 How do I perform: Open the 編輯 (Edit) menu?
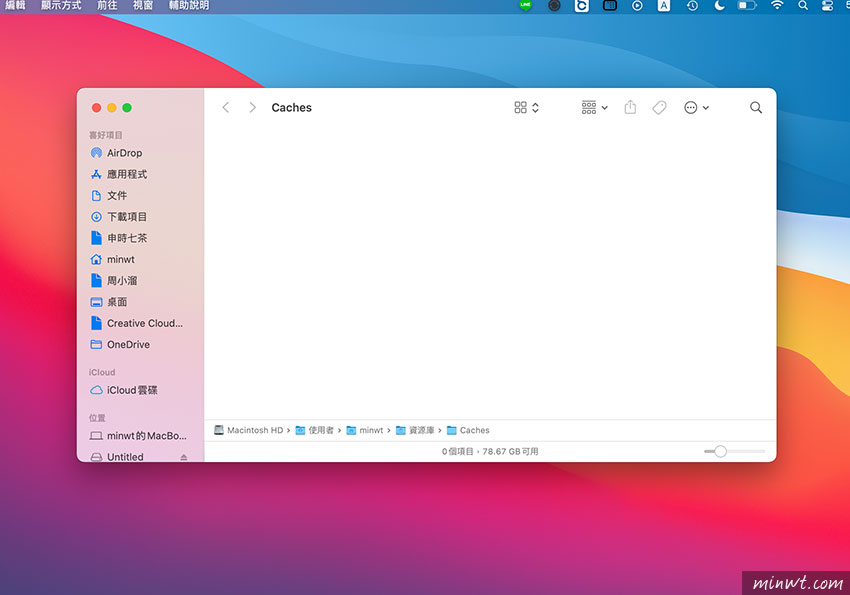(15, 5)
